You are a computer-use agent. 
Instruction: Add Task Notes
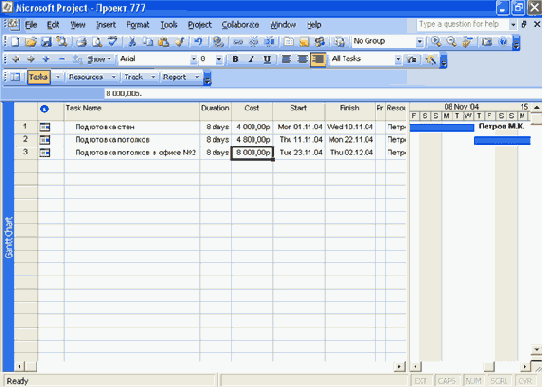[x=304, y=42]
